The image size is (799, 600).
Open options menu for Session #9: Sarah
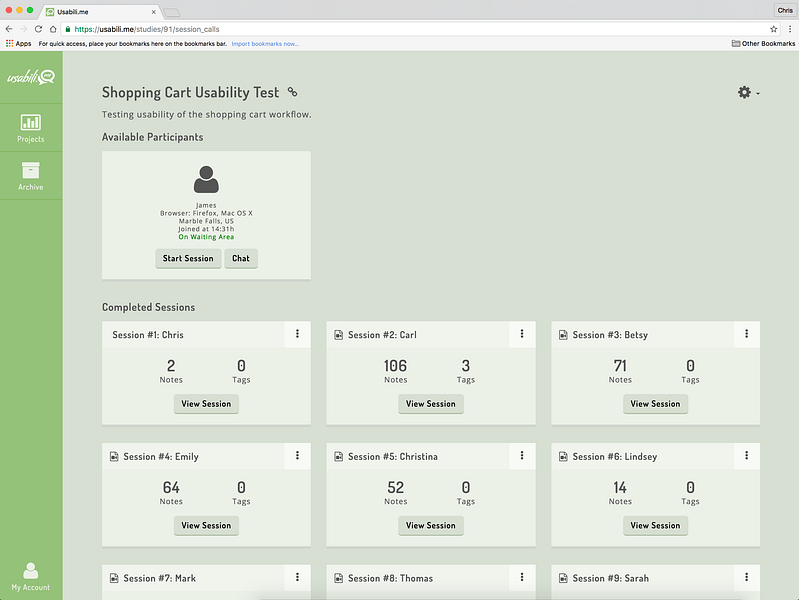pyautogui.click(x=747, y=577)
